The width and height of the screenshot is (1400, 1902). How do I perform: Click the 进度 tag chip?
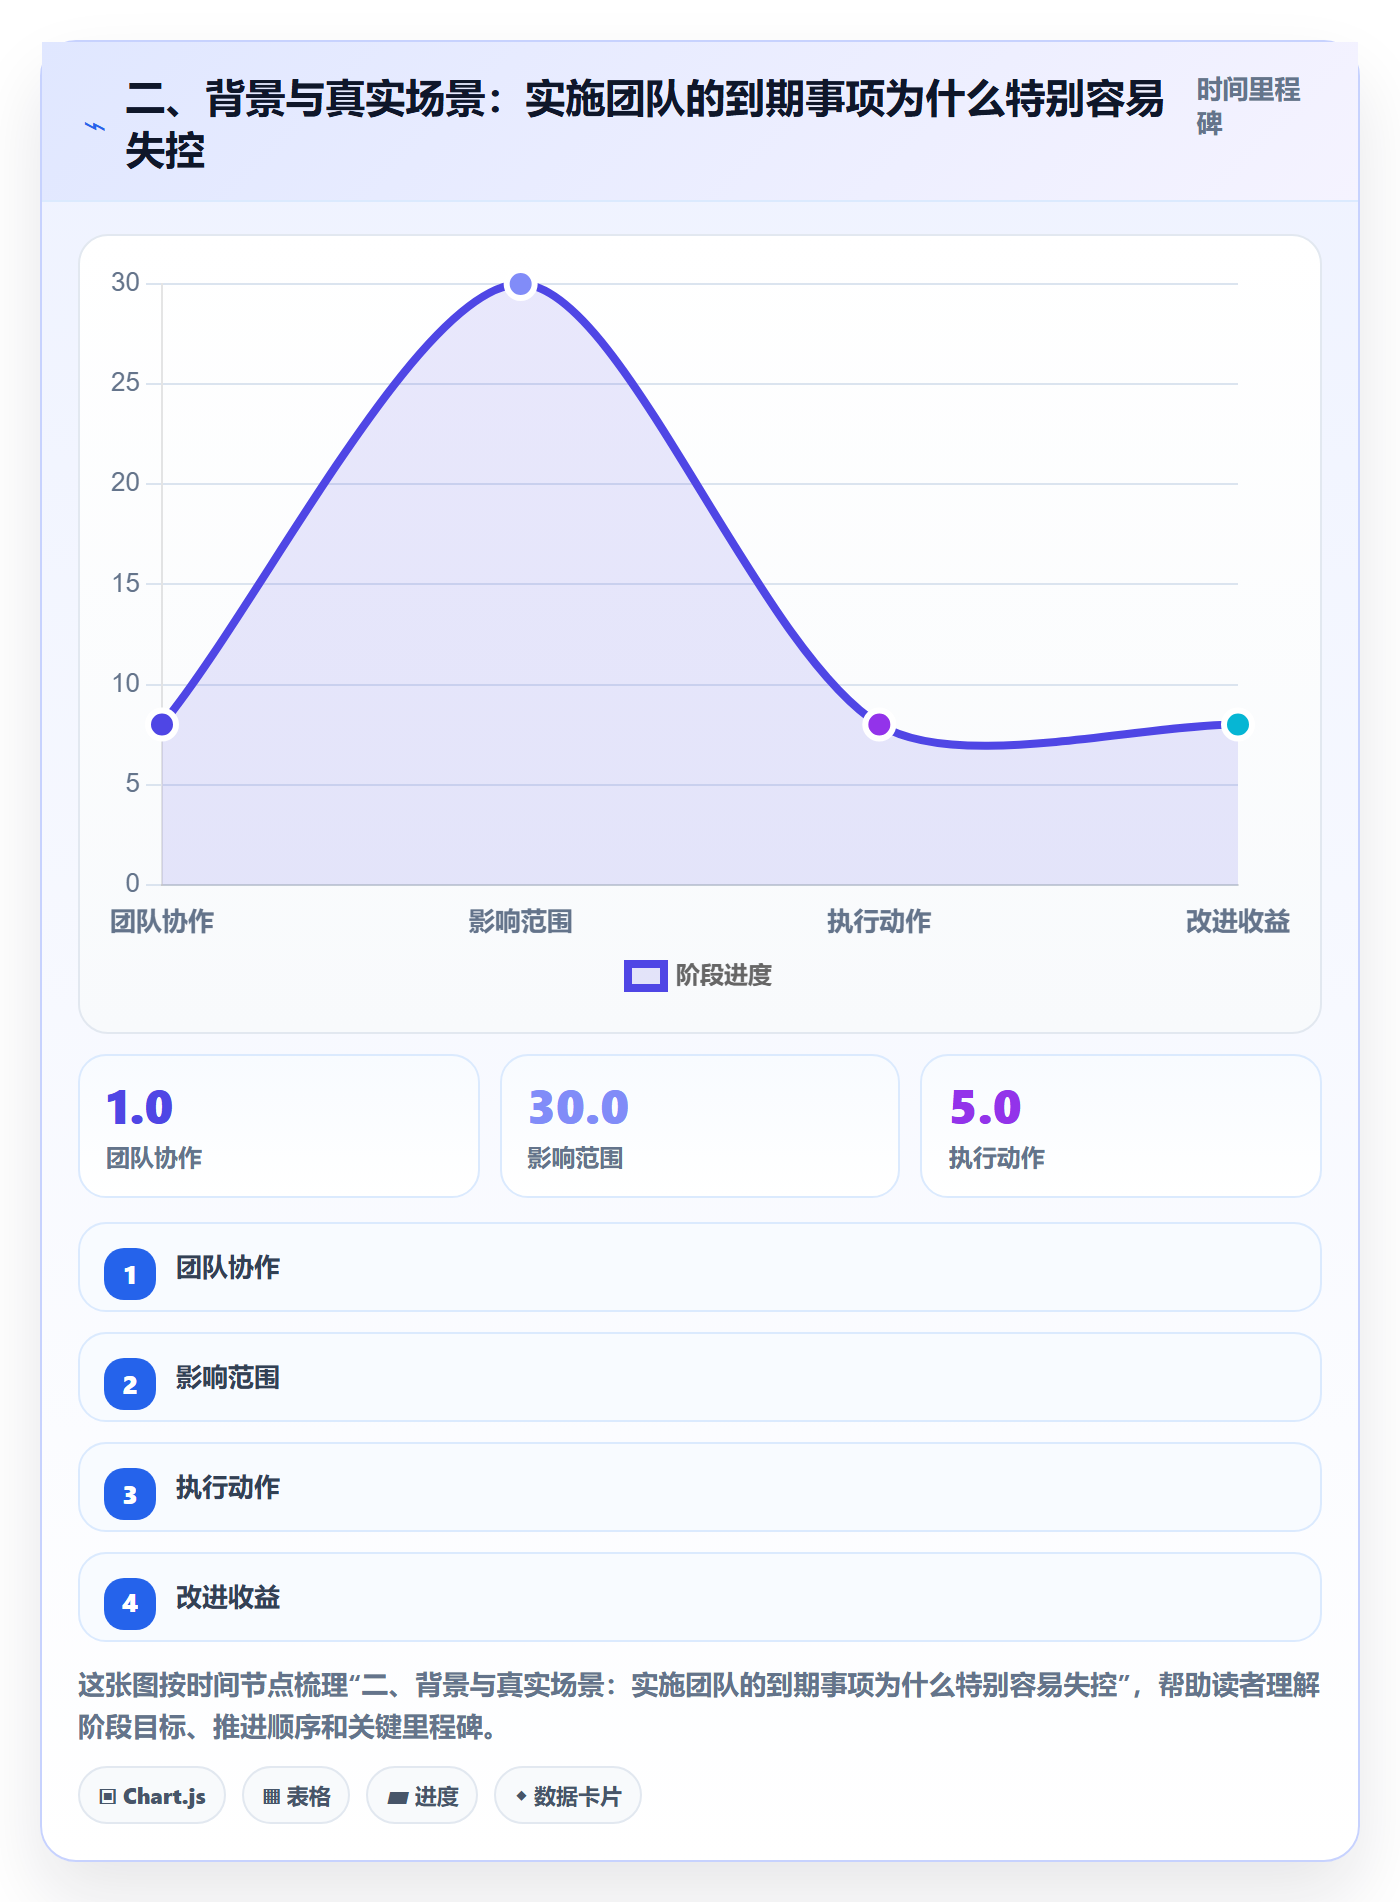(422, 1796)
